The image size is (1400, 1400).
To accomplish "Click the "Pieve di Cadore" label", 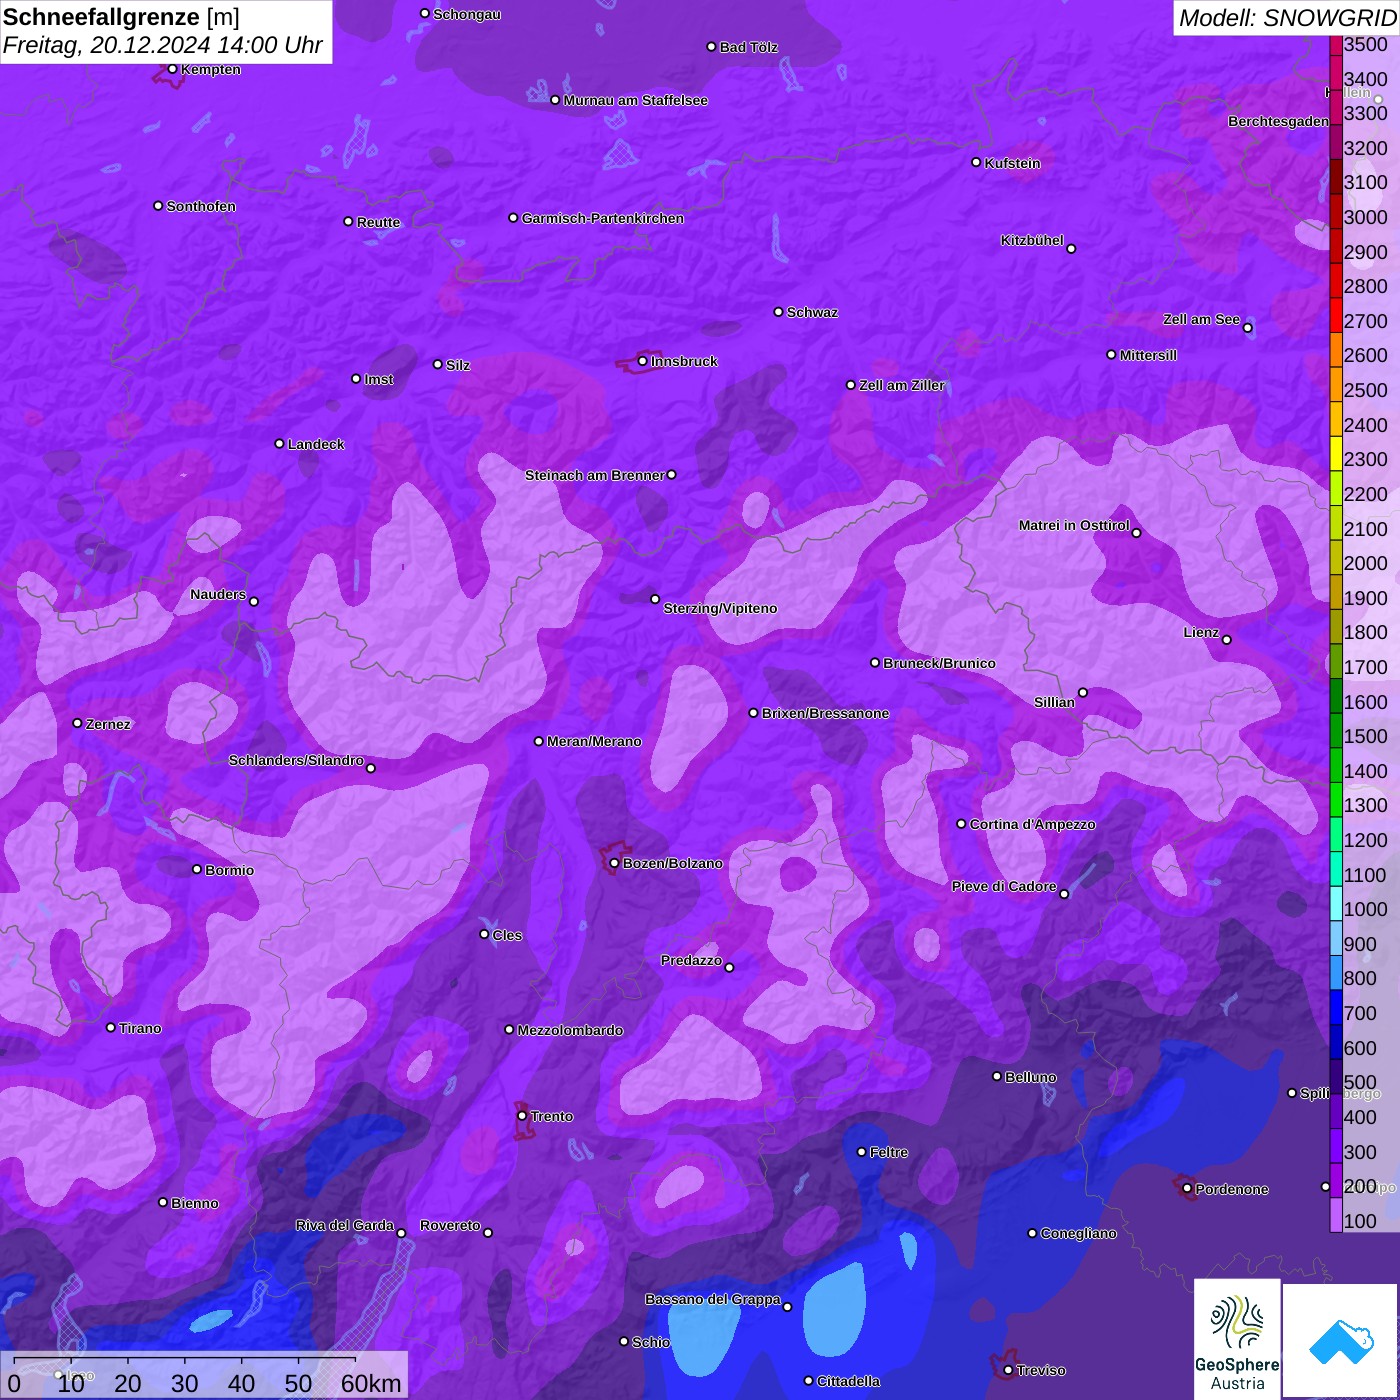I will pyautogui.click(x=1004, y=886).
